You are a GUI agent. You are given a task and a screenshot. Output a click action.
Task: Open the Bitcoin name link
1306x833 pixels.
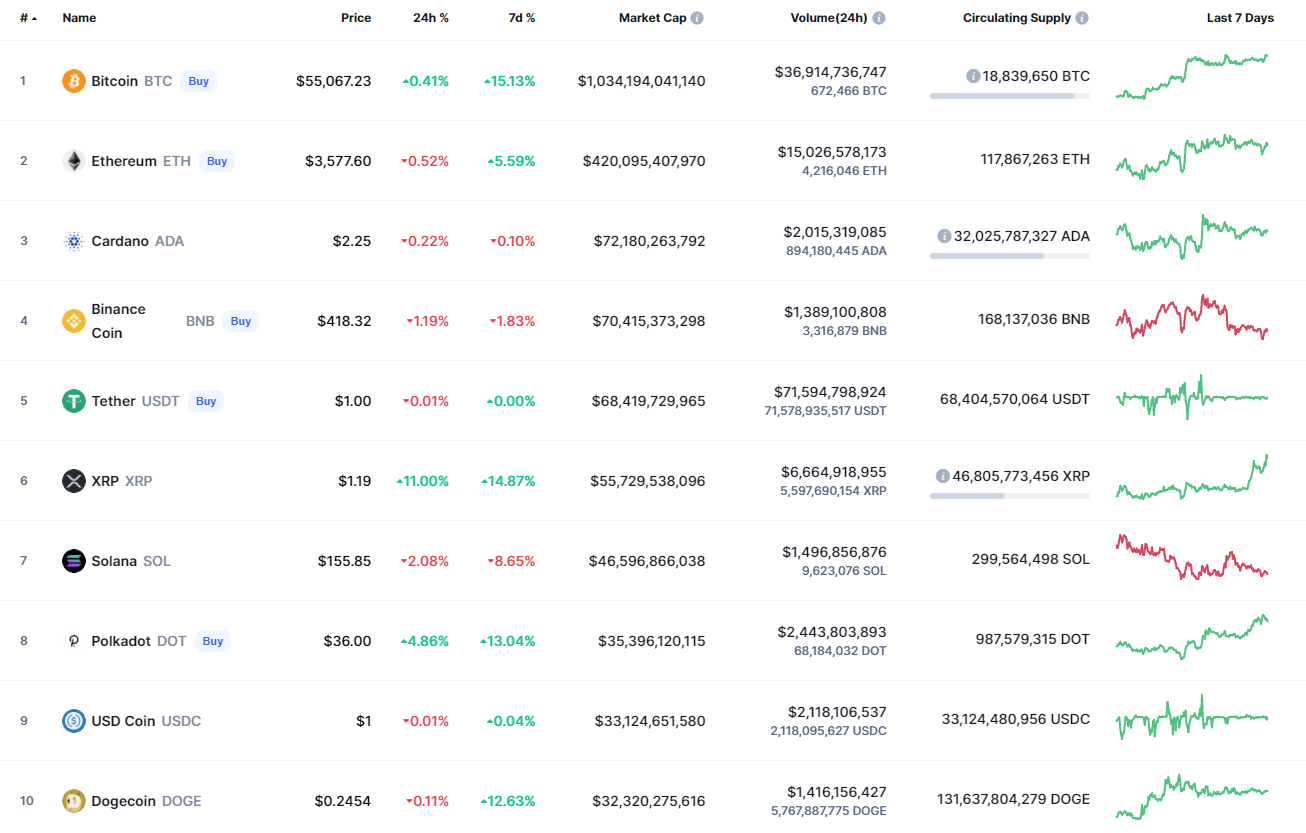pyautogui.click(x=115, y=81)
